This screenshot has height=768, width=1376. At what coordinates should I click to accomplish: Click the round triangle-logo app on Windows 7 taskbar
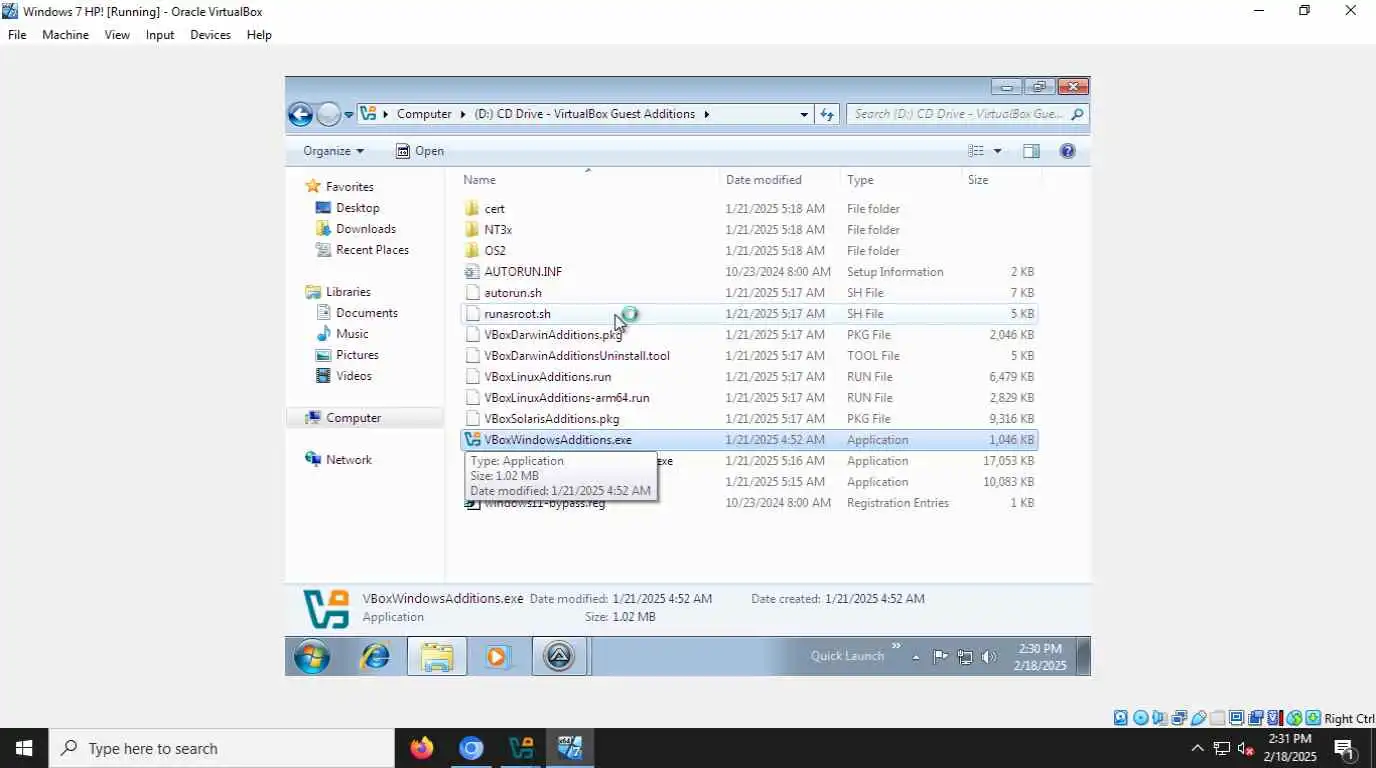coord(559,656)
